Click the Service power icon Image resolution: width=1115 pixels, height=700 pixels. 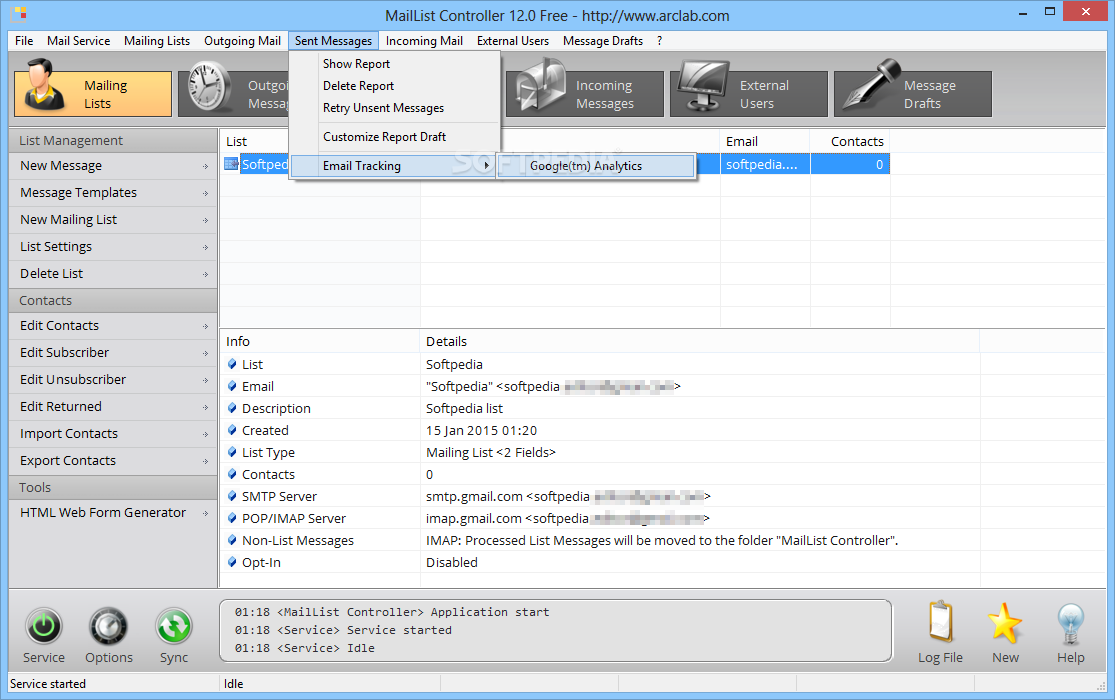pos(43,626)
